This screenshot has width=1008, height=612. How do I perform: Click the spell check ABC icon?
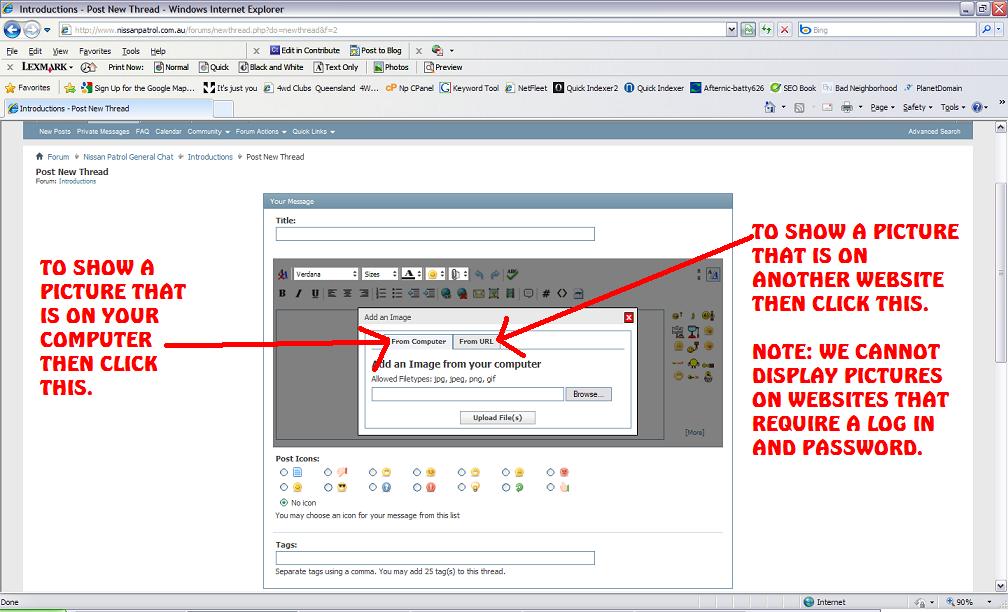coord(512,274)
